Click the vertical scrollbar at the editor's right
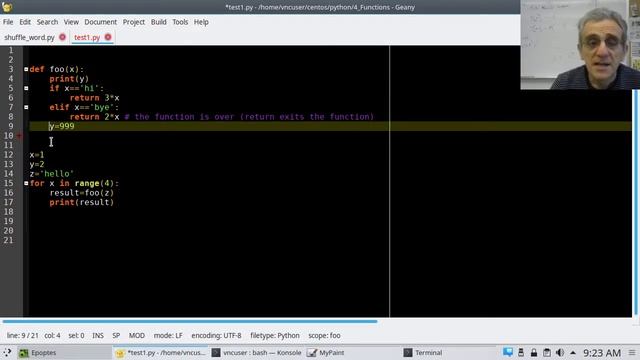 pyautogui.click(x=635, y=202)
